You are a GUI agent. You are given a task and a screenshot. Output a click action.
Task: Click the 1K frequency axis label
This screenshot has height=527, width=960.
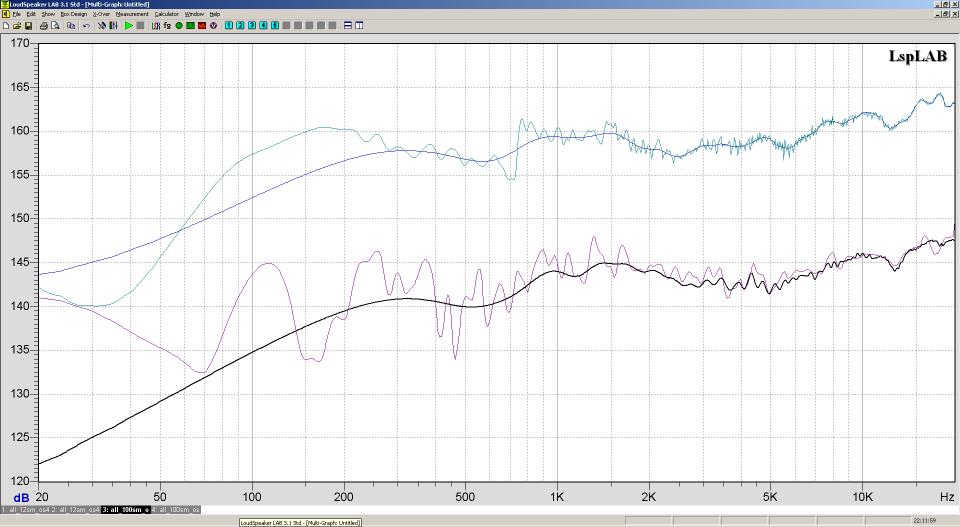tap(557, 497)
